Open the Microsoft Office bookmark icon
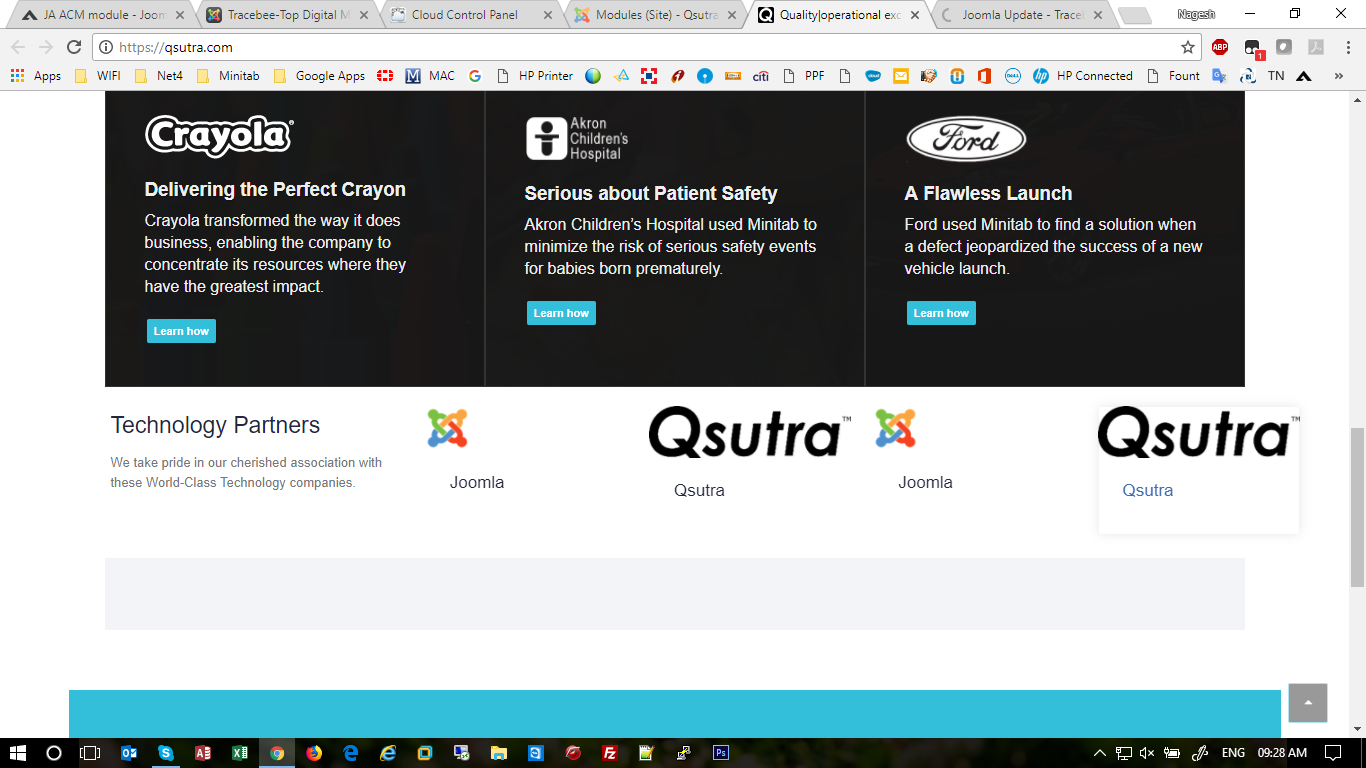 coord(985,76)
